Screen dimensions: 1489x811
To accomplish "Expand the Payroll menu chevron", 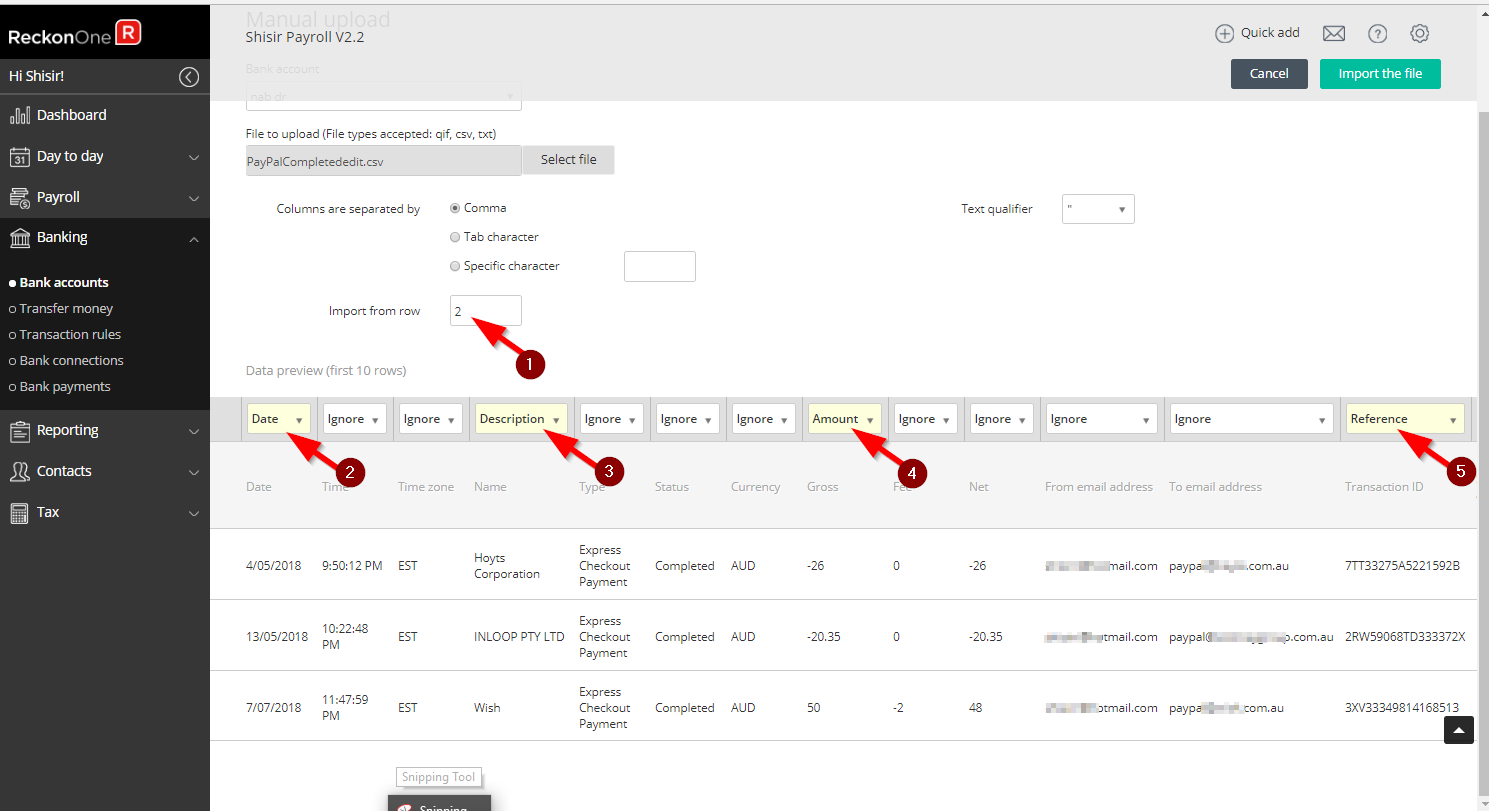I will click(194, 198).
